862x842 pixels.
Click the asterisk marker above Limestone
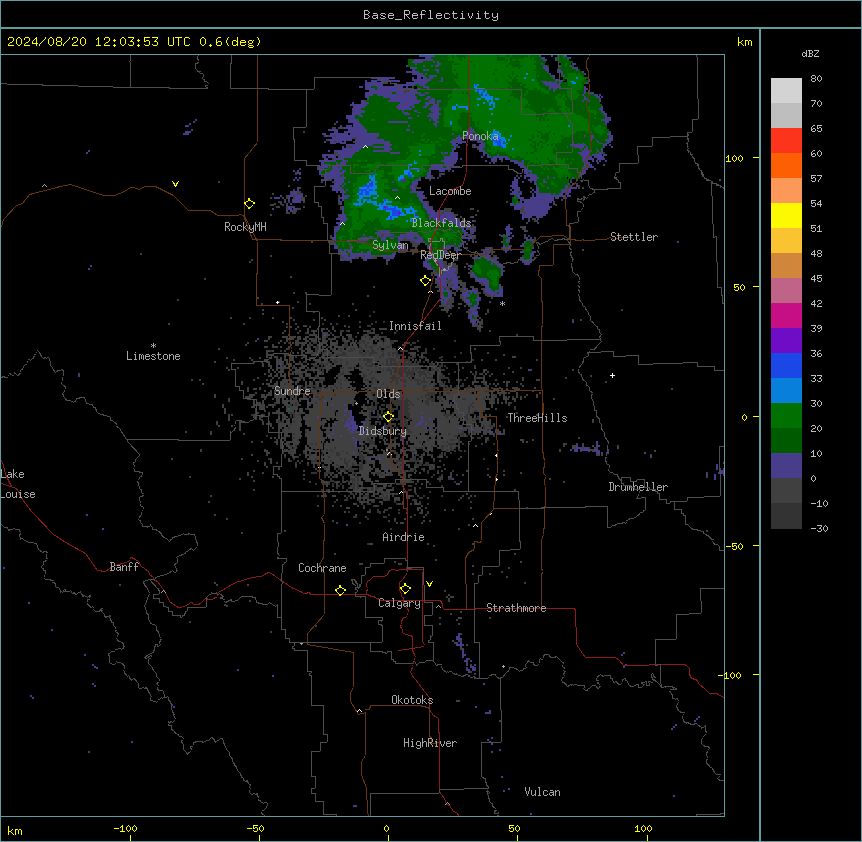pyautogui.click(x=153, y=346)
